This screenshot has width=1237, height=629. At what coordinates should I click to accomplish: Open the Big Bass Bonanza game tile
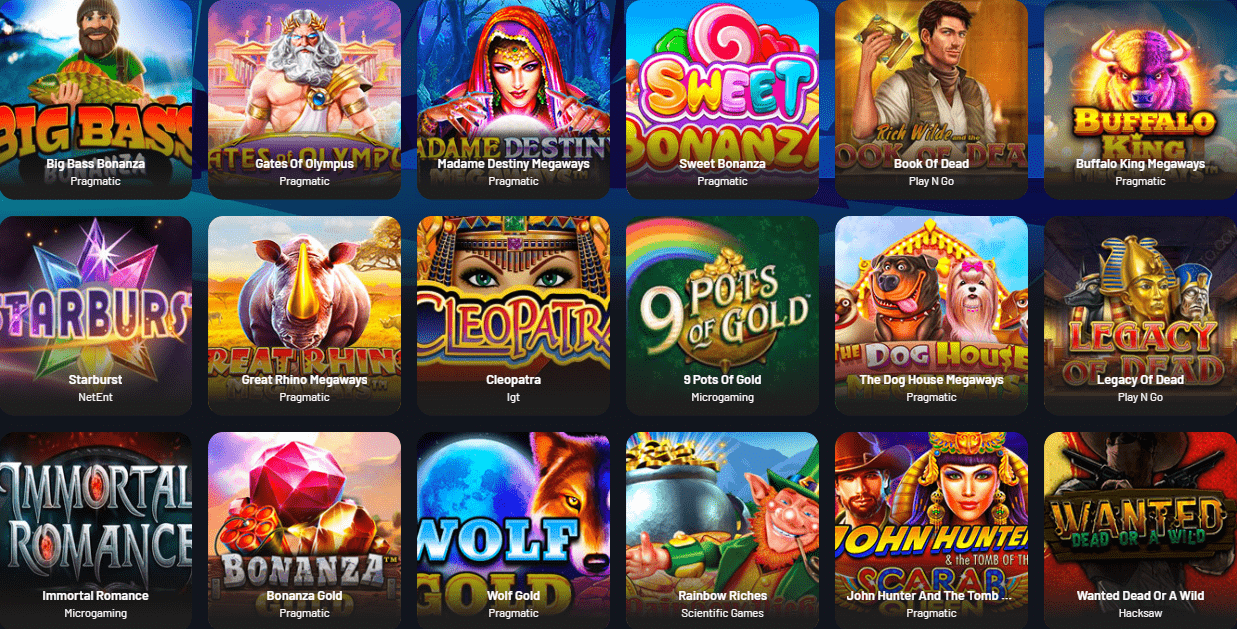click(96, 99)
